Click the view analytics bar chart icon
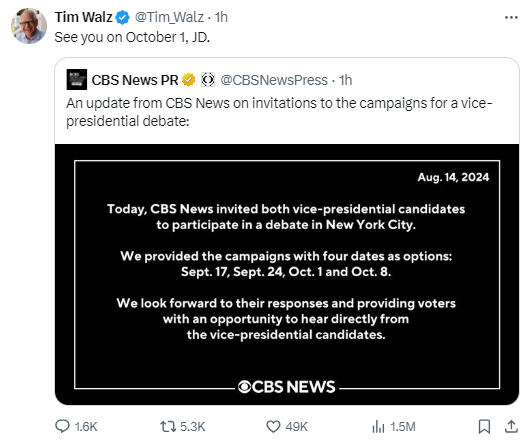Screen dimensions: 529x444 tap(378, 426)
